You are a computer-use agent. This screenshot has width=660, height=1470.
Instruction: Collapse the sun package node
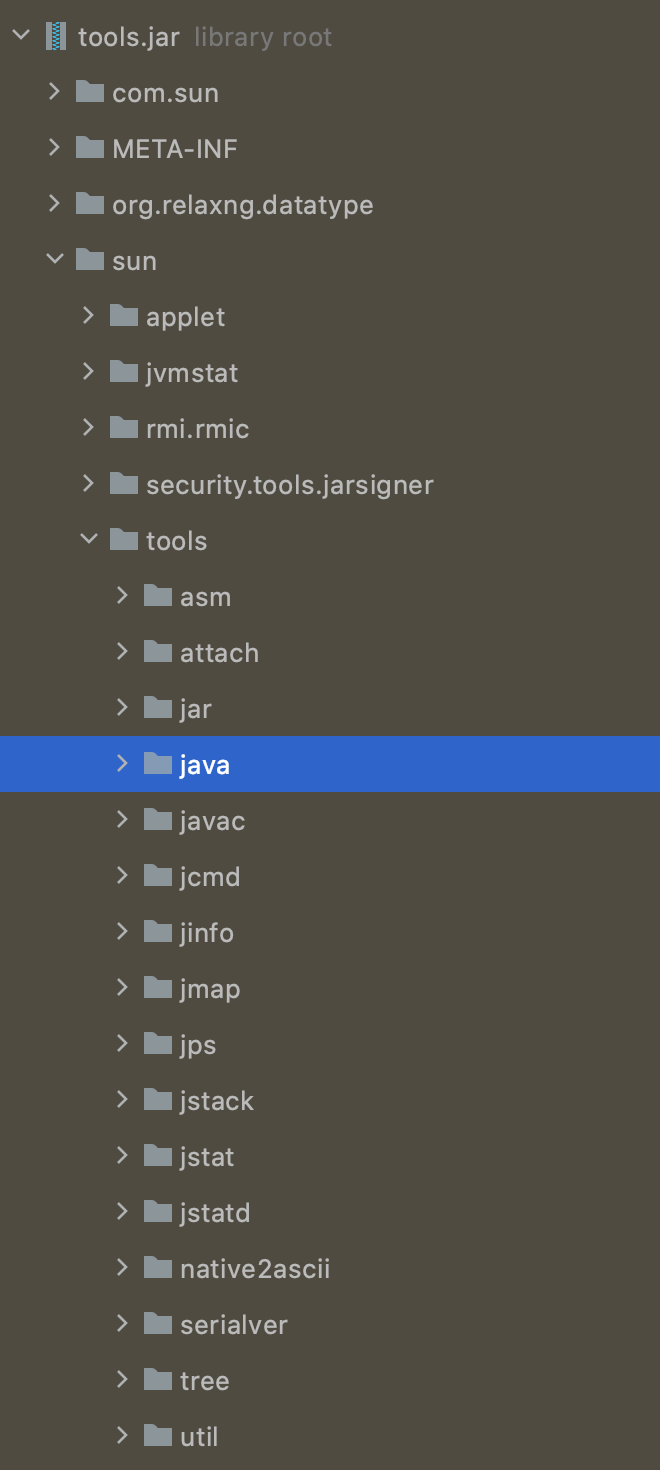(55, 261)
